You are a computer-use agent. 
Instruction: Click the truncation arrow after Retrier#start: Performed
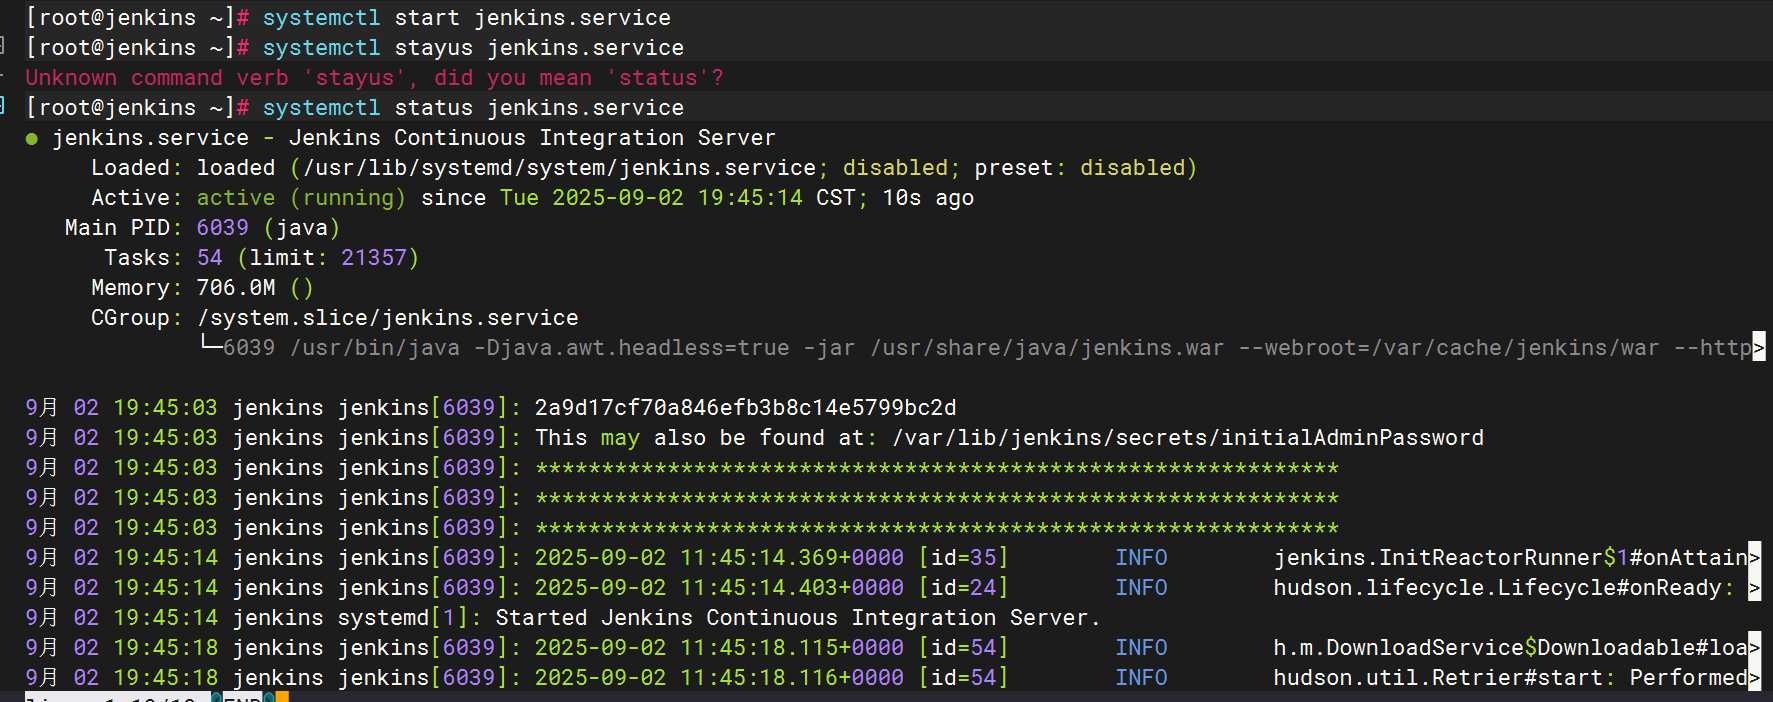pos(1755,677)
